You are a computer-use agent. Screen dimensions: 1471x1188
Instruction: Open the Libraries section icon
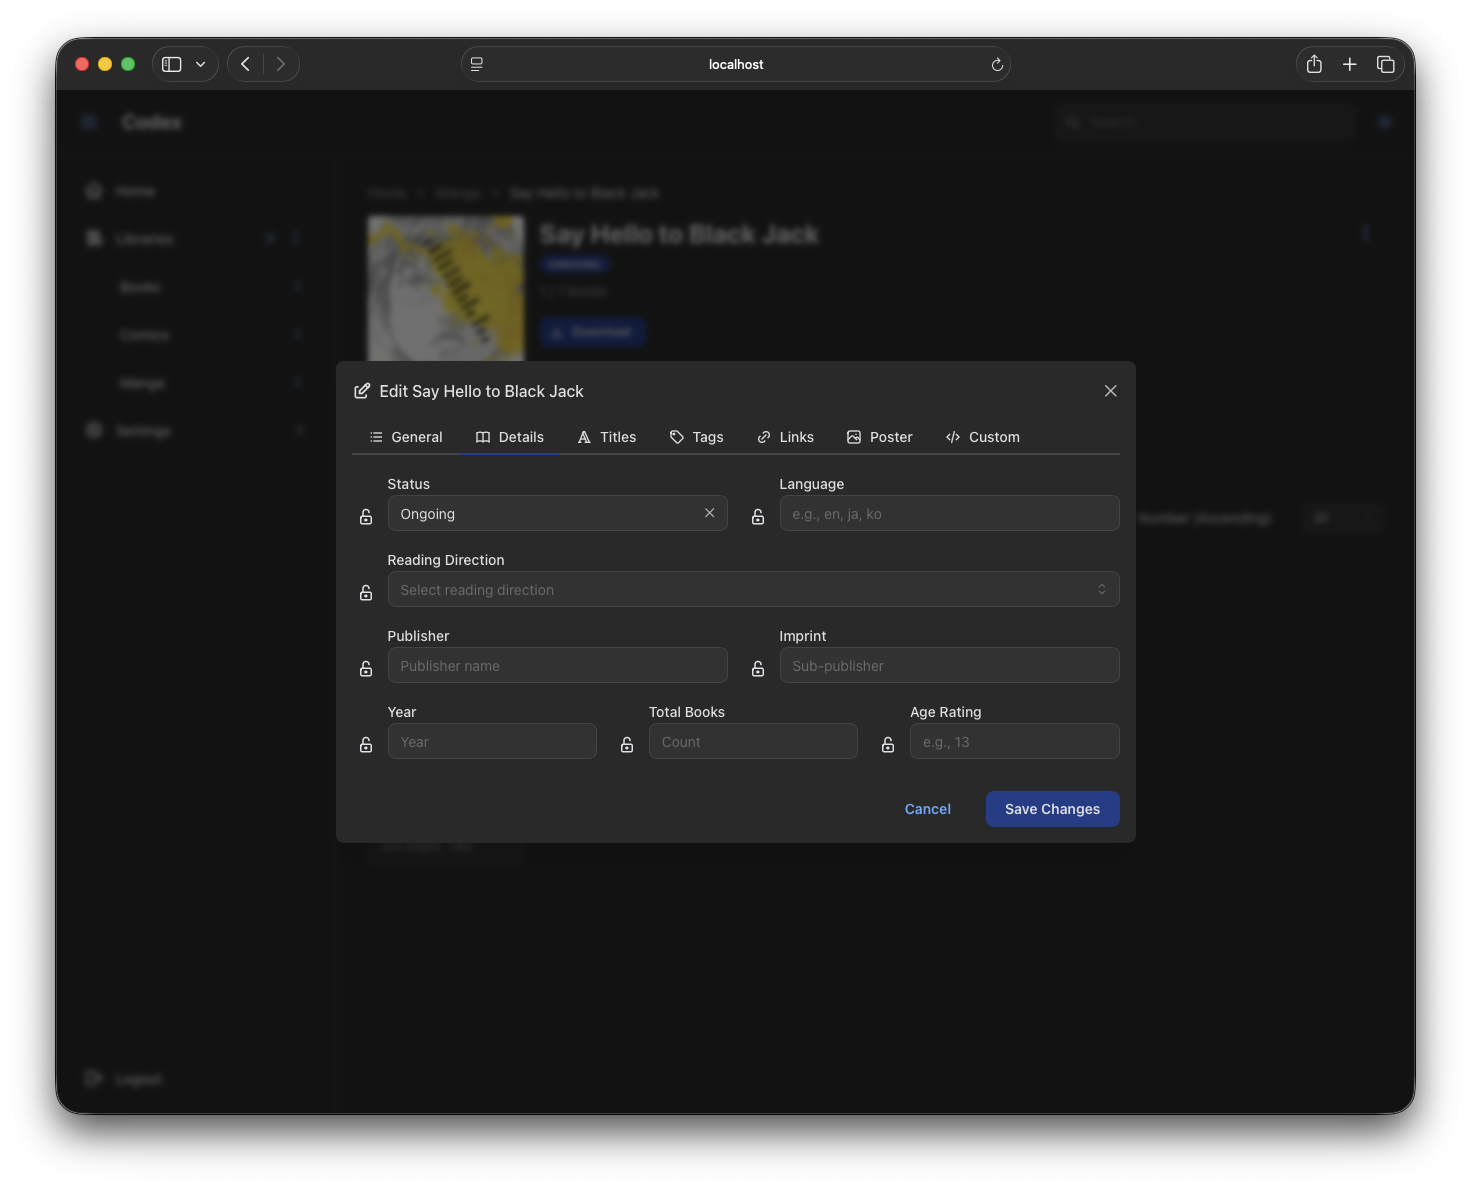pyautogui.click(x=93, y=238)
